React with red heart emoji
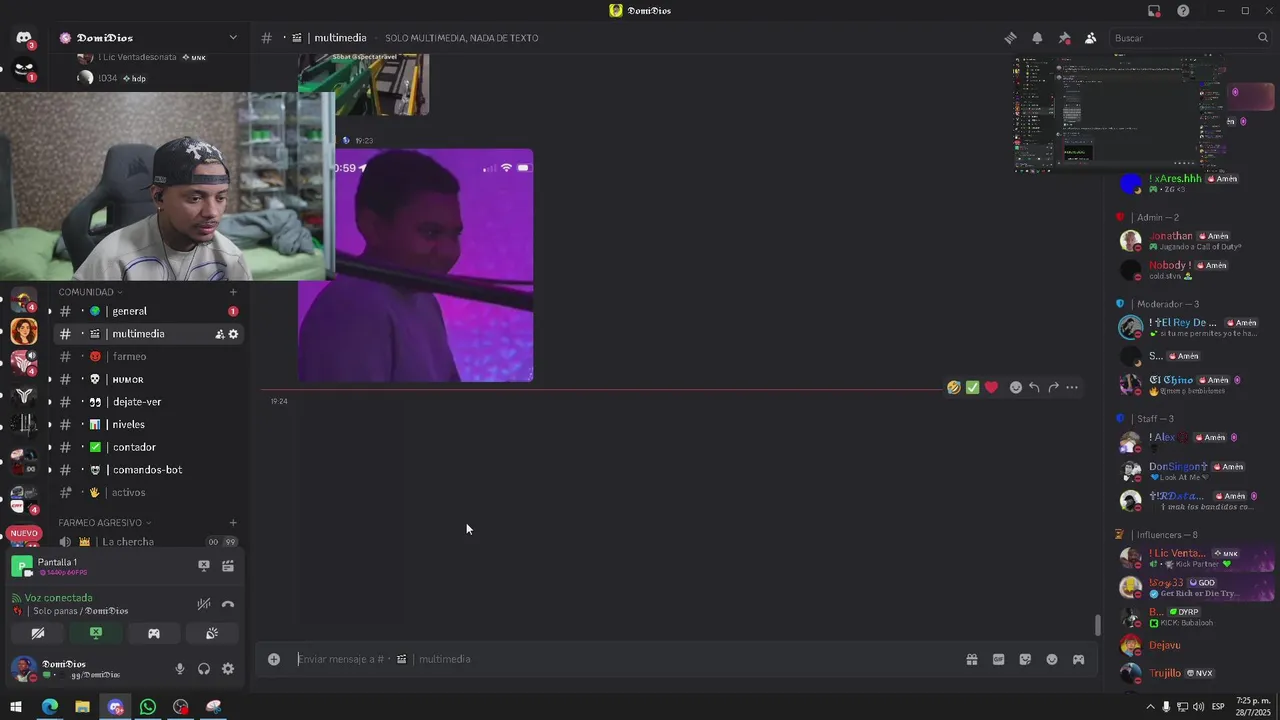This screenshot has height=720, width=1280. pyautogui.click(x=991, y=387)
